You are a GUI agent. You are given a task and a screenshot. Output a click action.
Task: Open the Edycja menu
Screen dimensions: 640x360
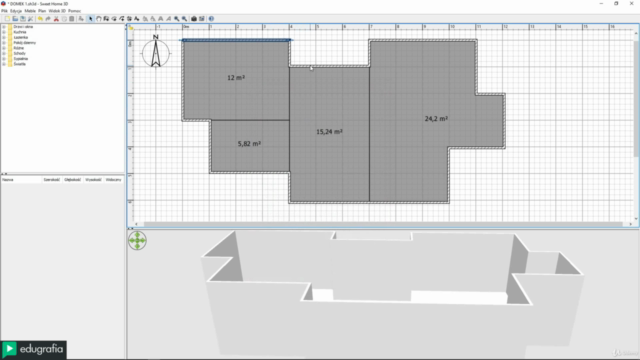coord(16,11)
